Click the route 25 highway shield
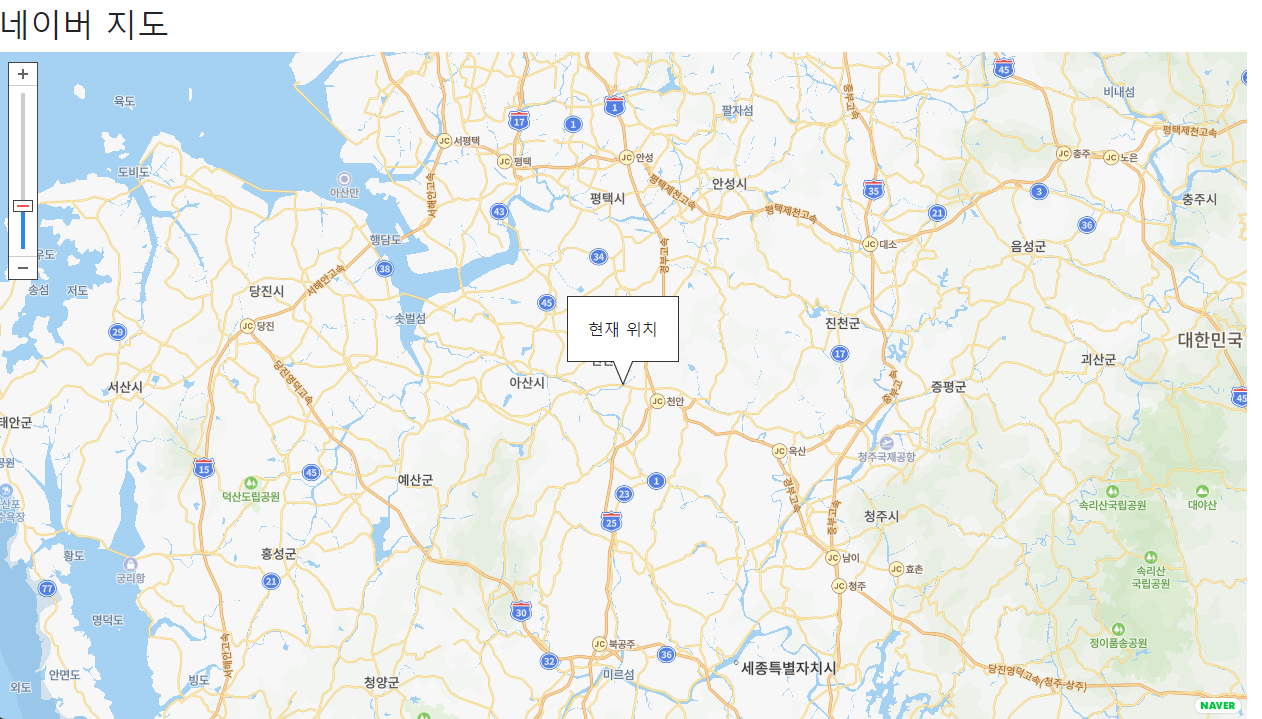 (611, 521)
